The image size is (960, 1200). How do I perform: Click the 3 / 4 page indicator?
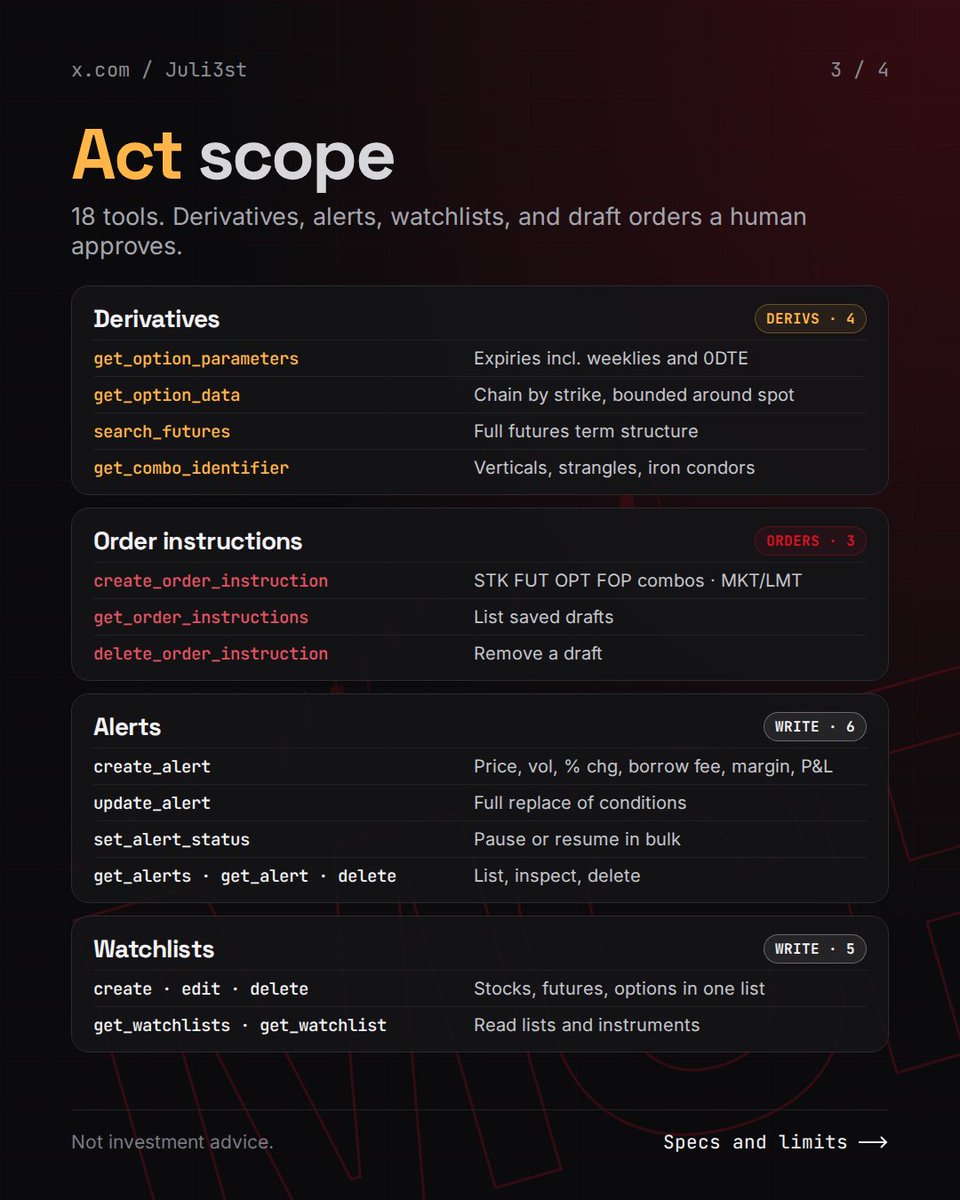859,70
